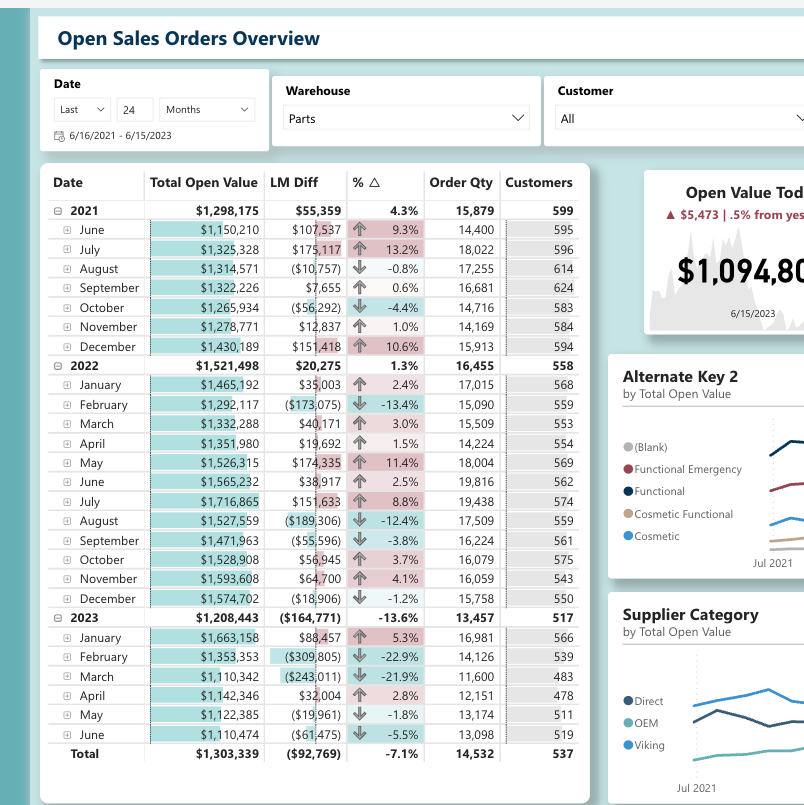The width and height of the screenshot is (804, 805).
Task: Select the Functional Emergency legend swatch
Action: click(x=628, y=469)
